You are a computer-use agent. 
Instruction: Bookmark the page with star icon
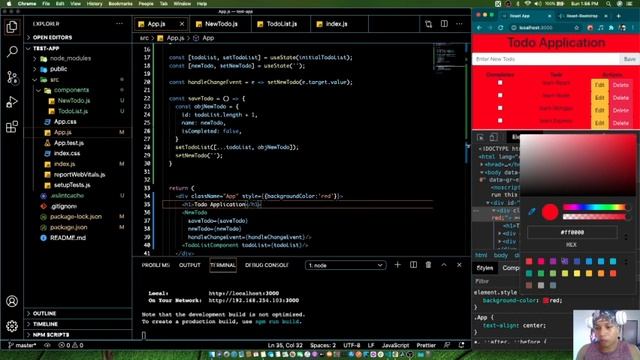(x=576, y=28)
